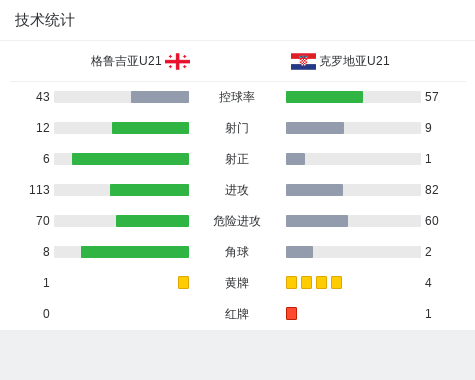
Task: Click Croatia's green possession bar
Action: 324,97
